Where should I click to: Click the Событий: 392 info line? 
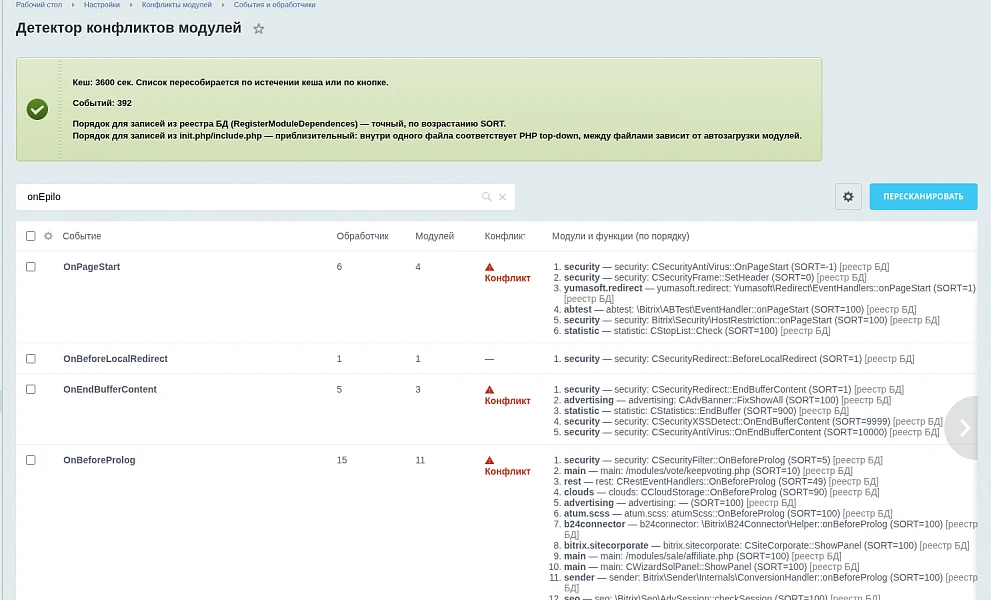coord(102,103)
